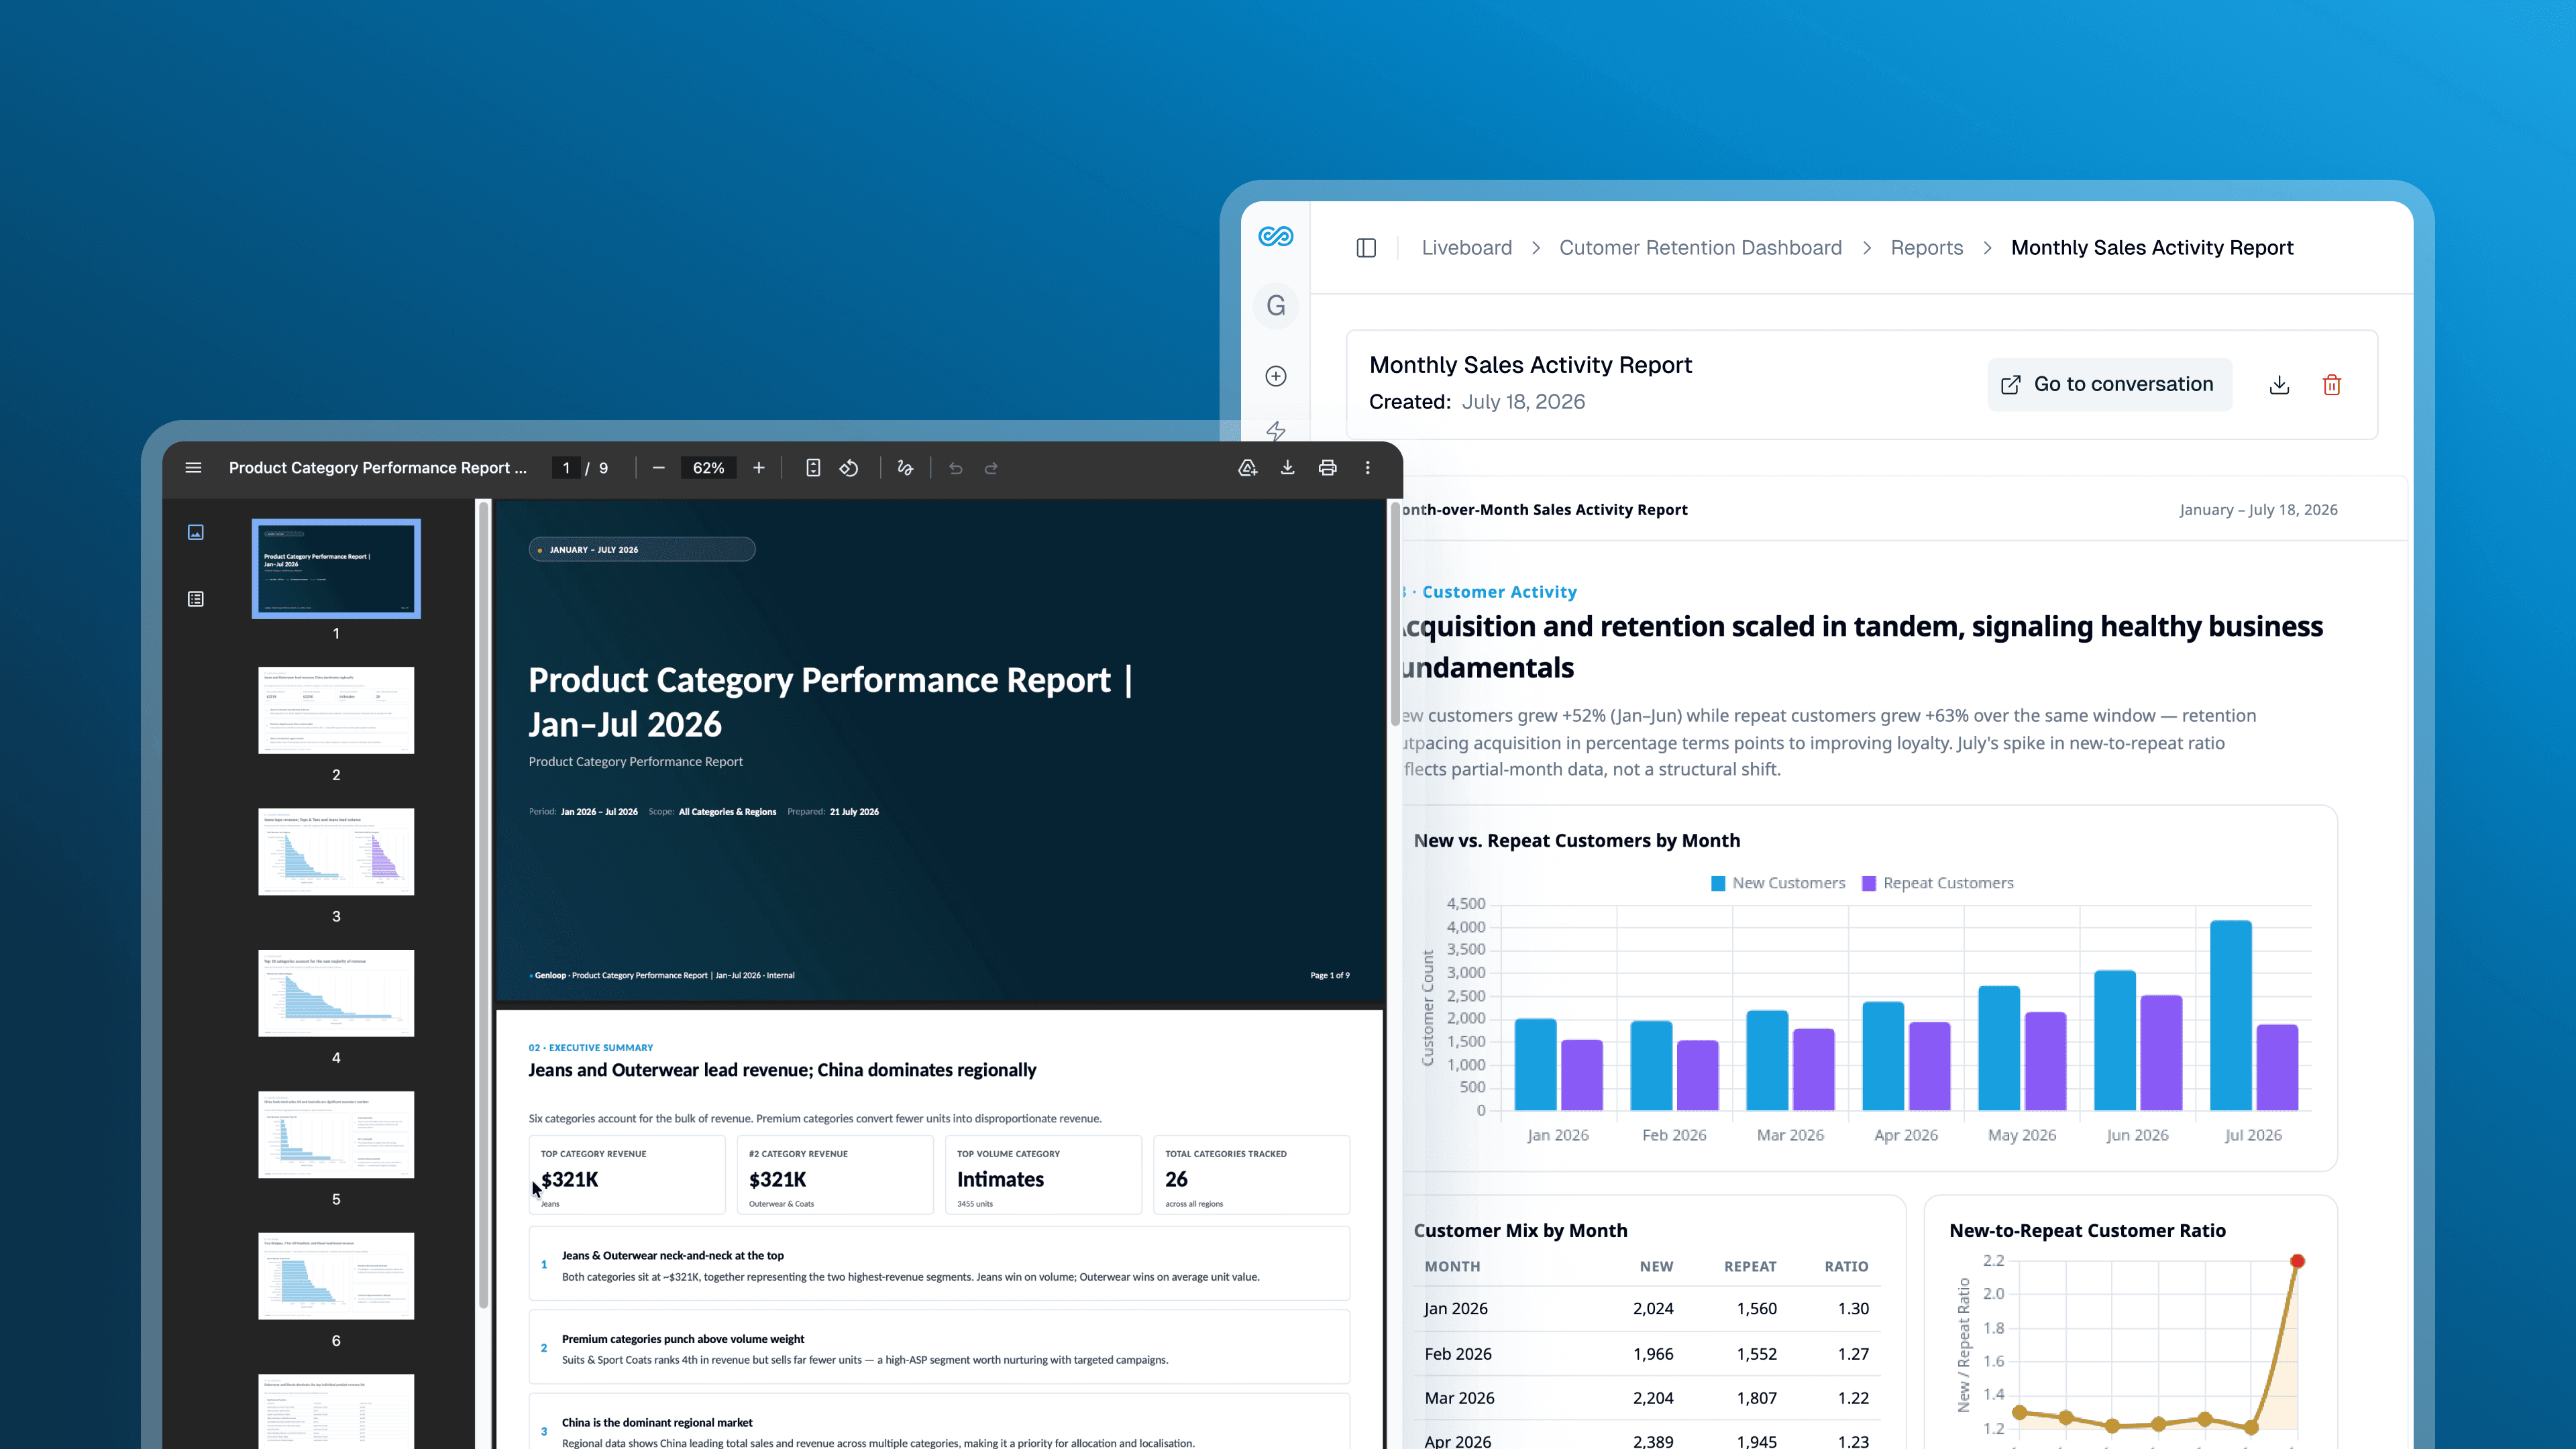Click the fit to page icon
The height and width of the screenshot is (1449, 2576).
[x=813, y=468]
